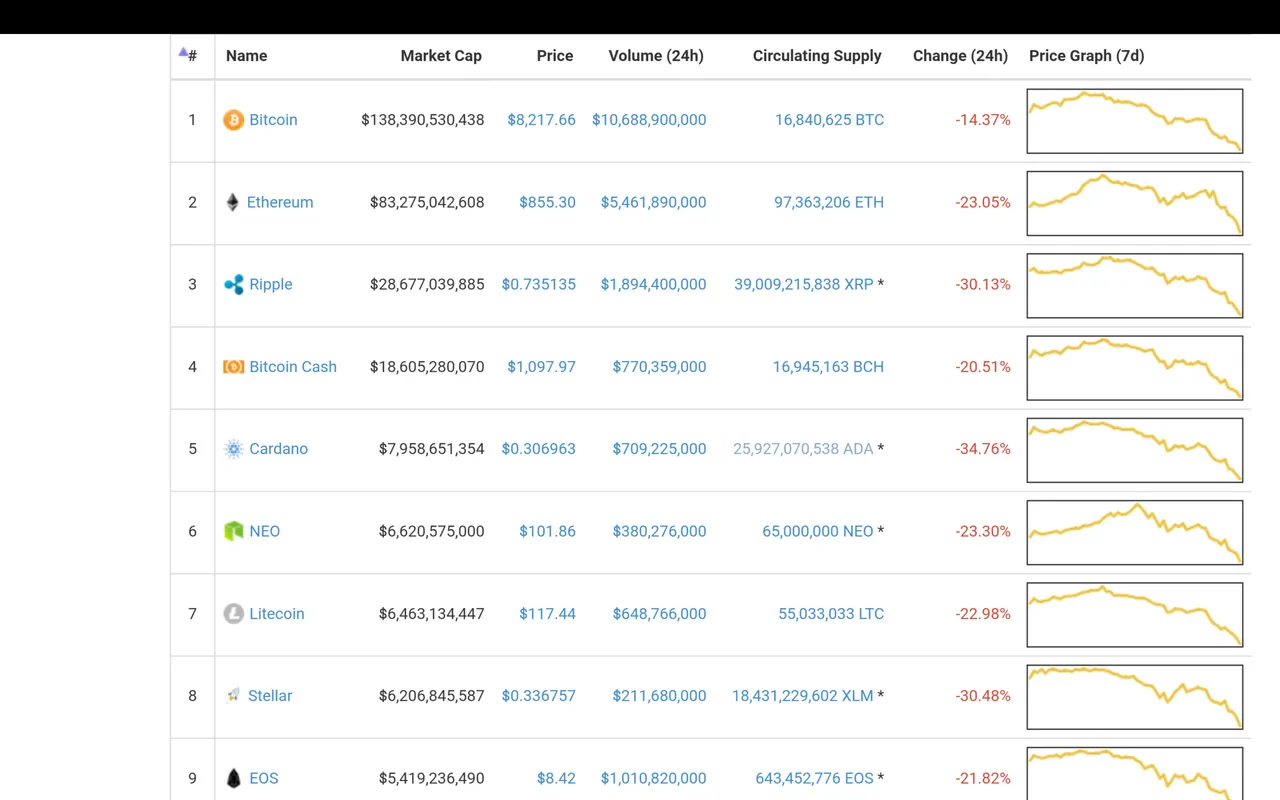Click Bitcoin Cash volume $770,359,000

(659, 367)
